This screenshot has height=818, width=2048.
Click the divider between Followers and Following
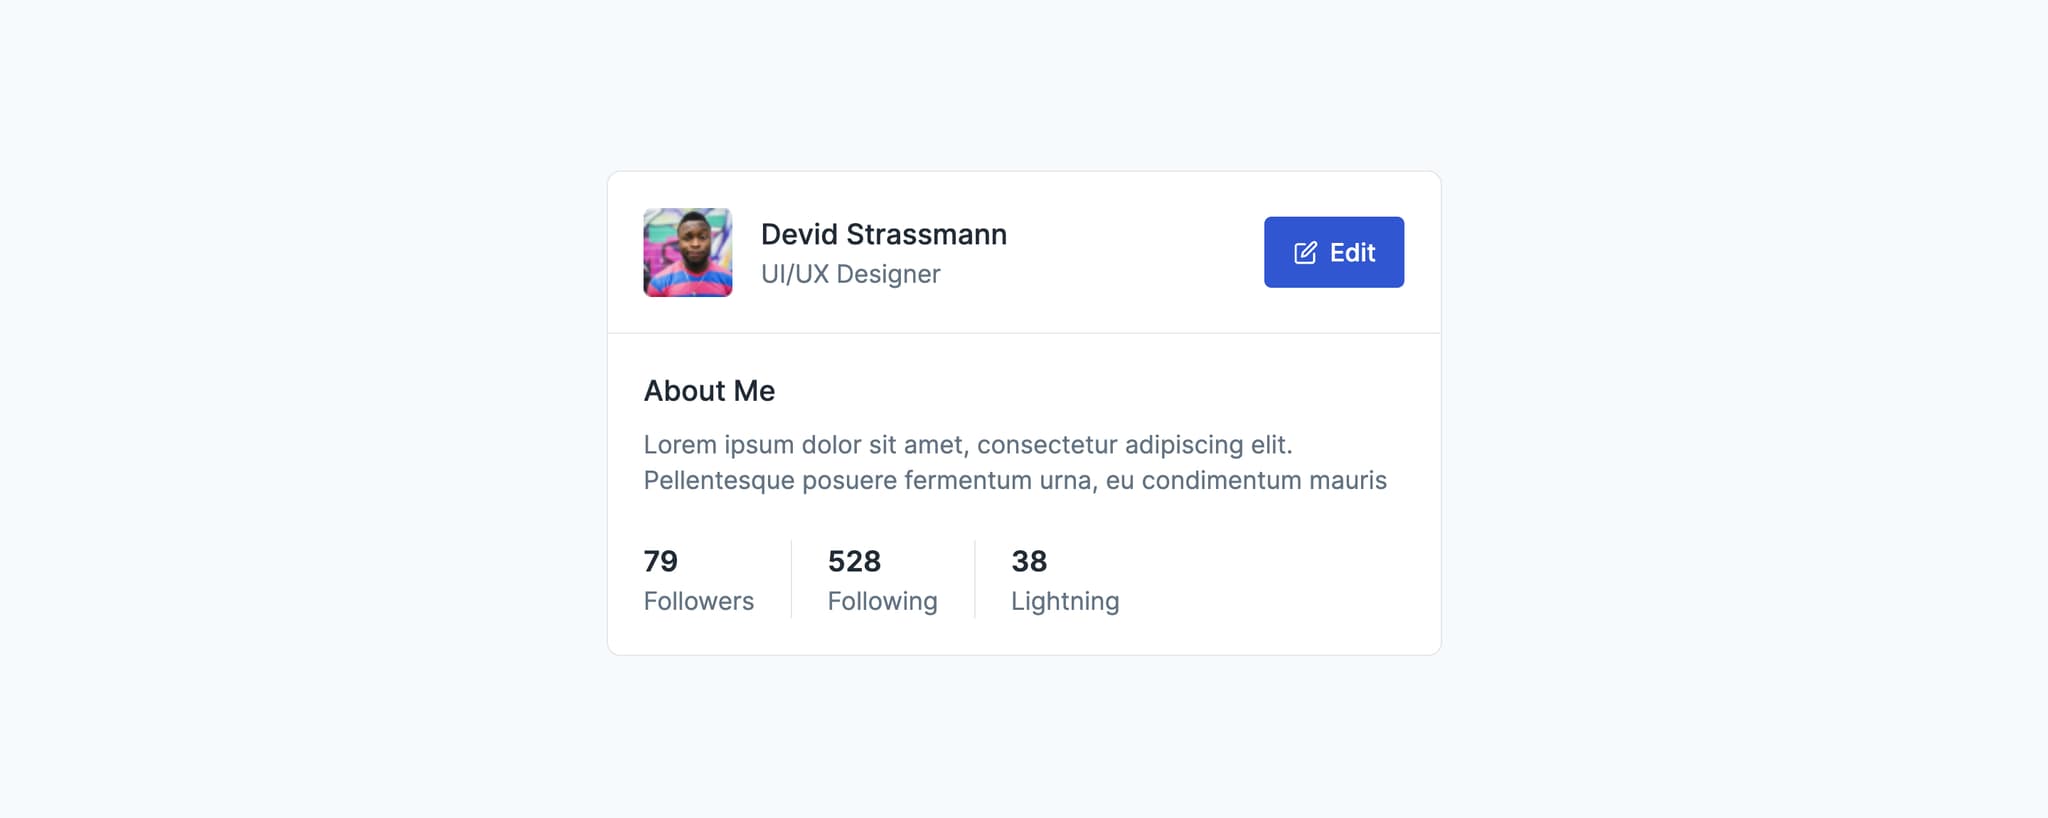pyautogui.click(x=791, y=580)
